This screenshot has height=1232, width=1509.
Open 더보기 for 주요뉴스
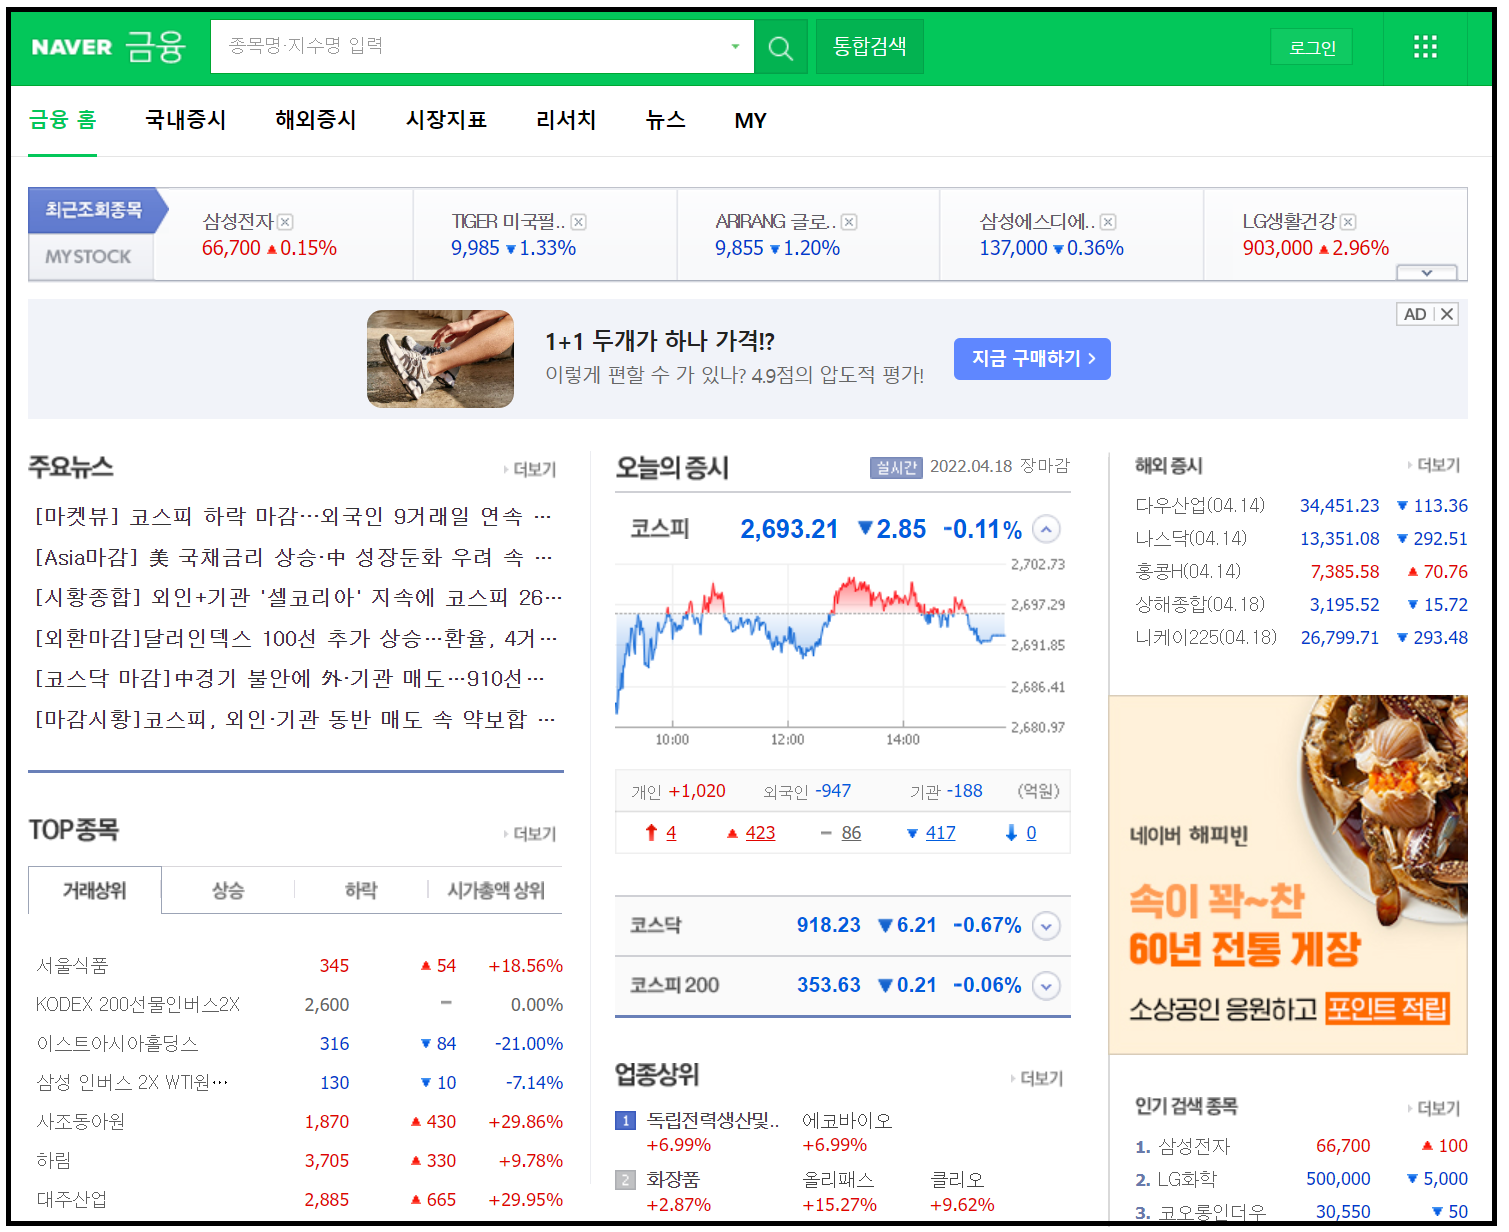coord(530,469)
